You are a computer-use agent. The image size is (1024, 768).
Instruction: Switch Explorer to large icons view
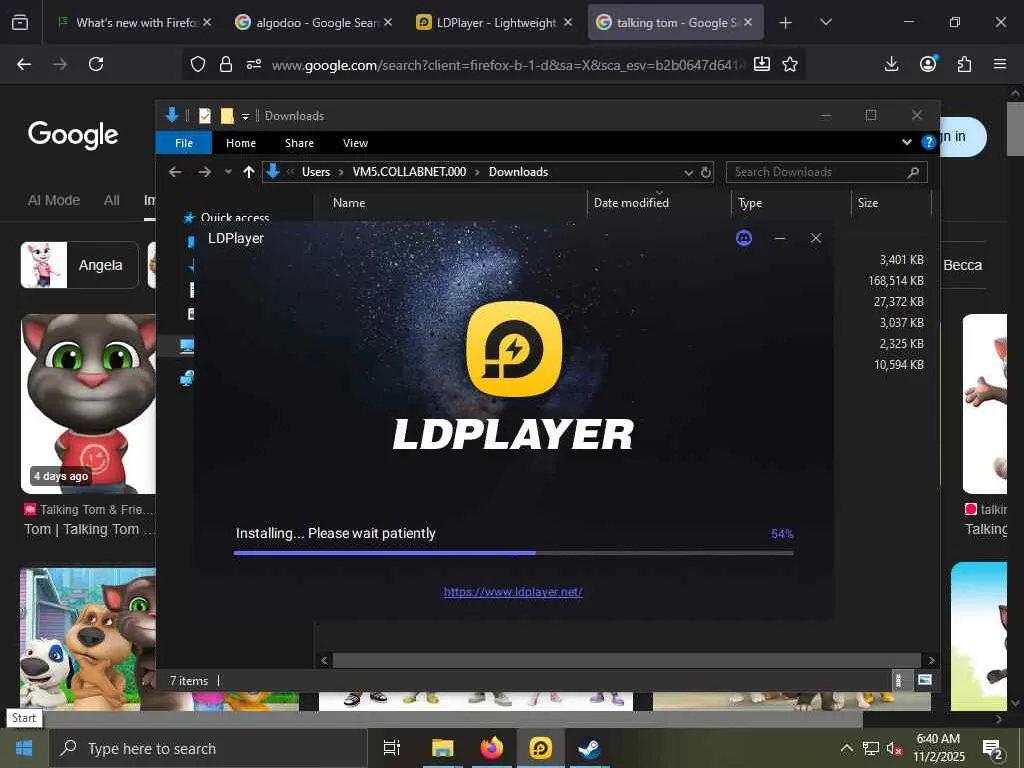tap(924, 680)
